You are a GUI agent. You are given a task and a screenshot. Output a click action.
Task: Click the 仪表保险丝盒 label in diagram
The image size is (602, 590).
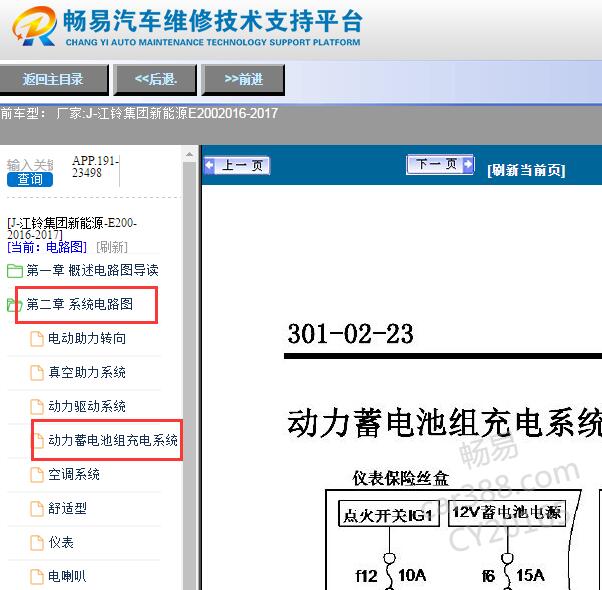(400, 478)
